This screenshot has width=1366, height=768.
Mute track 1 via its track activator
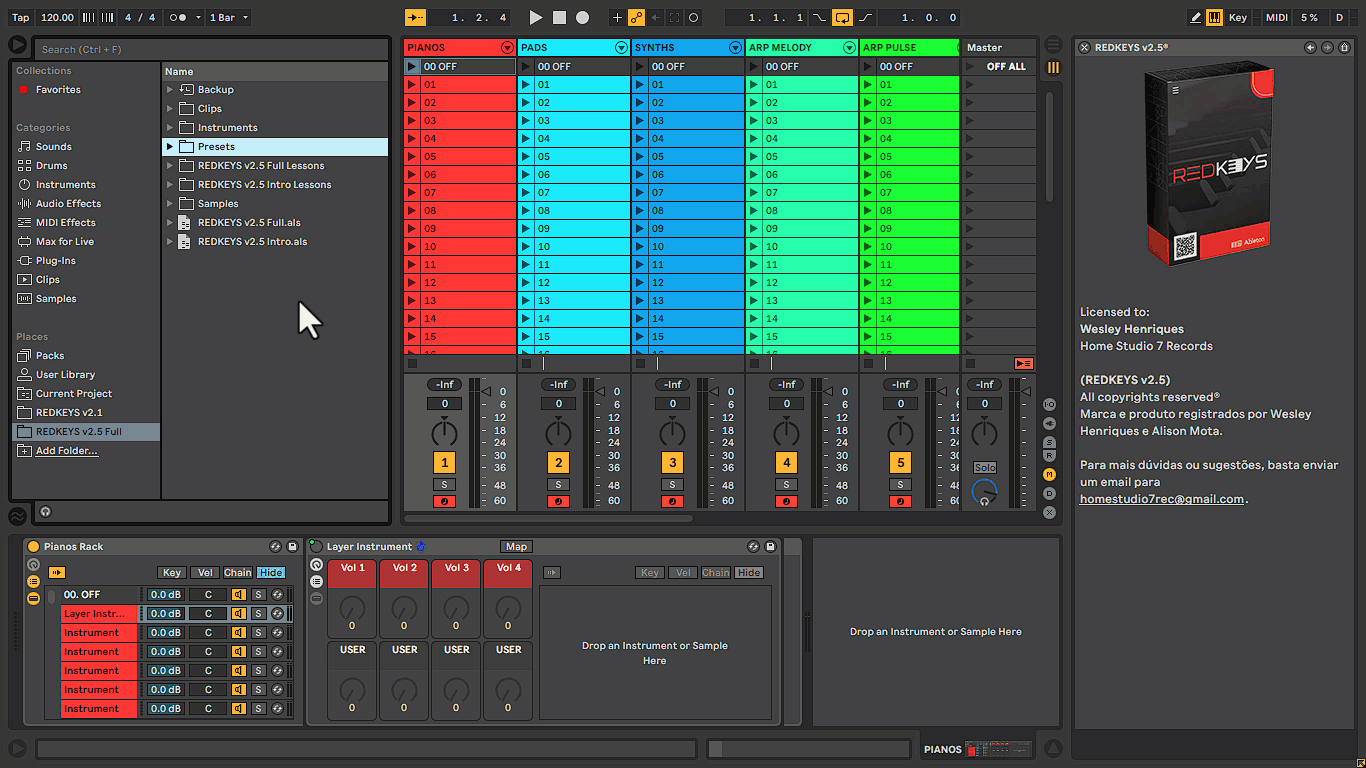444,463
